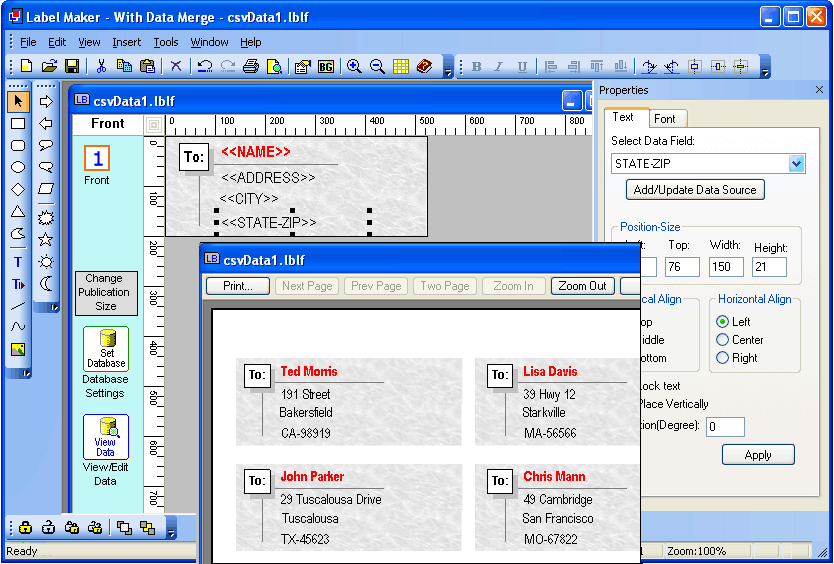Screen dimensions: 834x564
Task: Select the Left horizontal align radio button
Action: tap(723, 322)
